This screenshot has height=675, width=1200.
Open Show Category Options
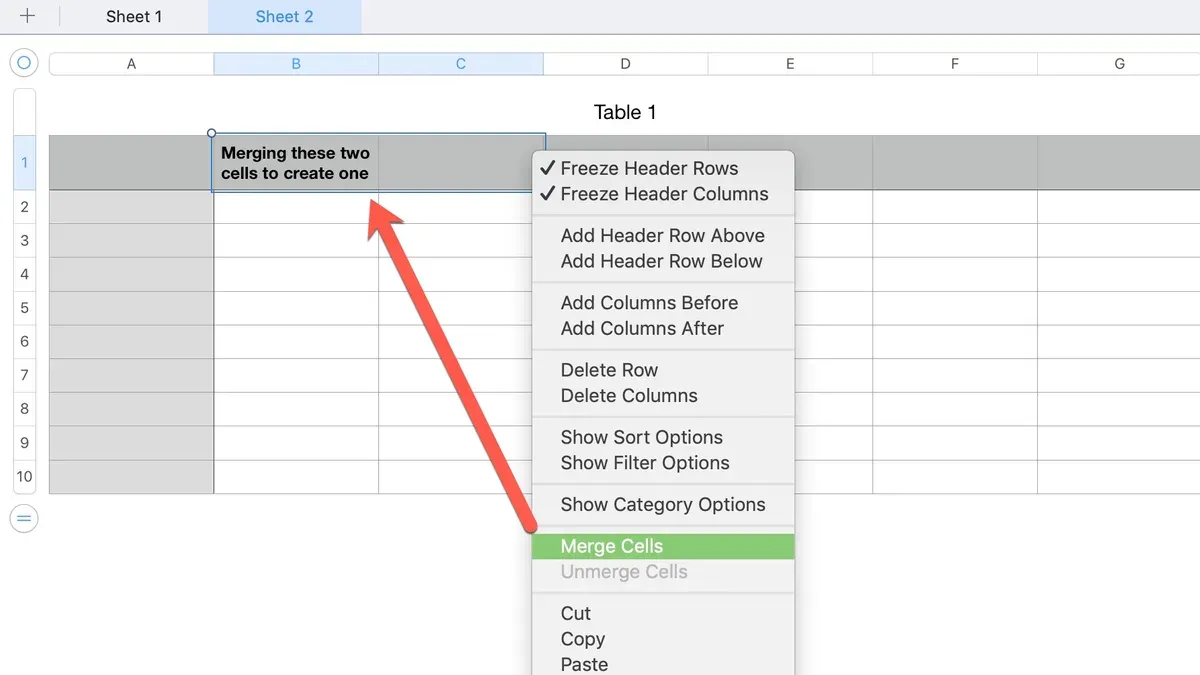click(x=664, y=504)
